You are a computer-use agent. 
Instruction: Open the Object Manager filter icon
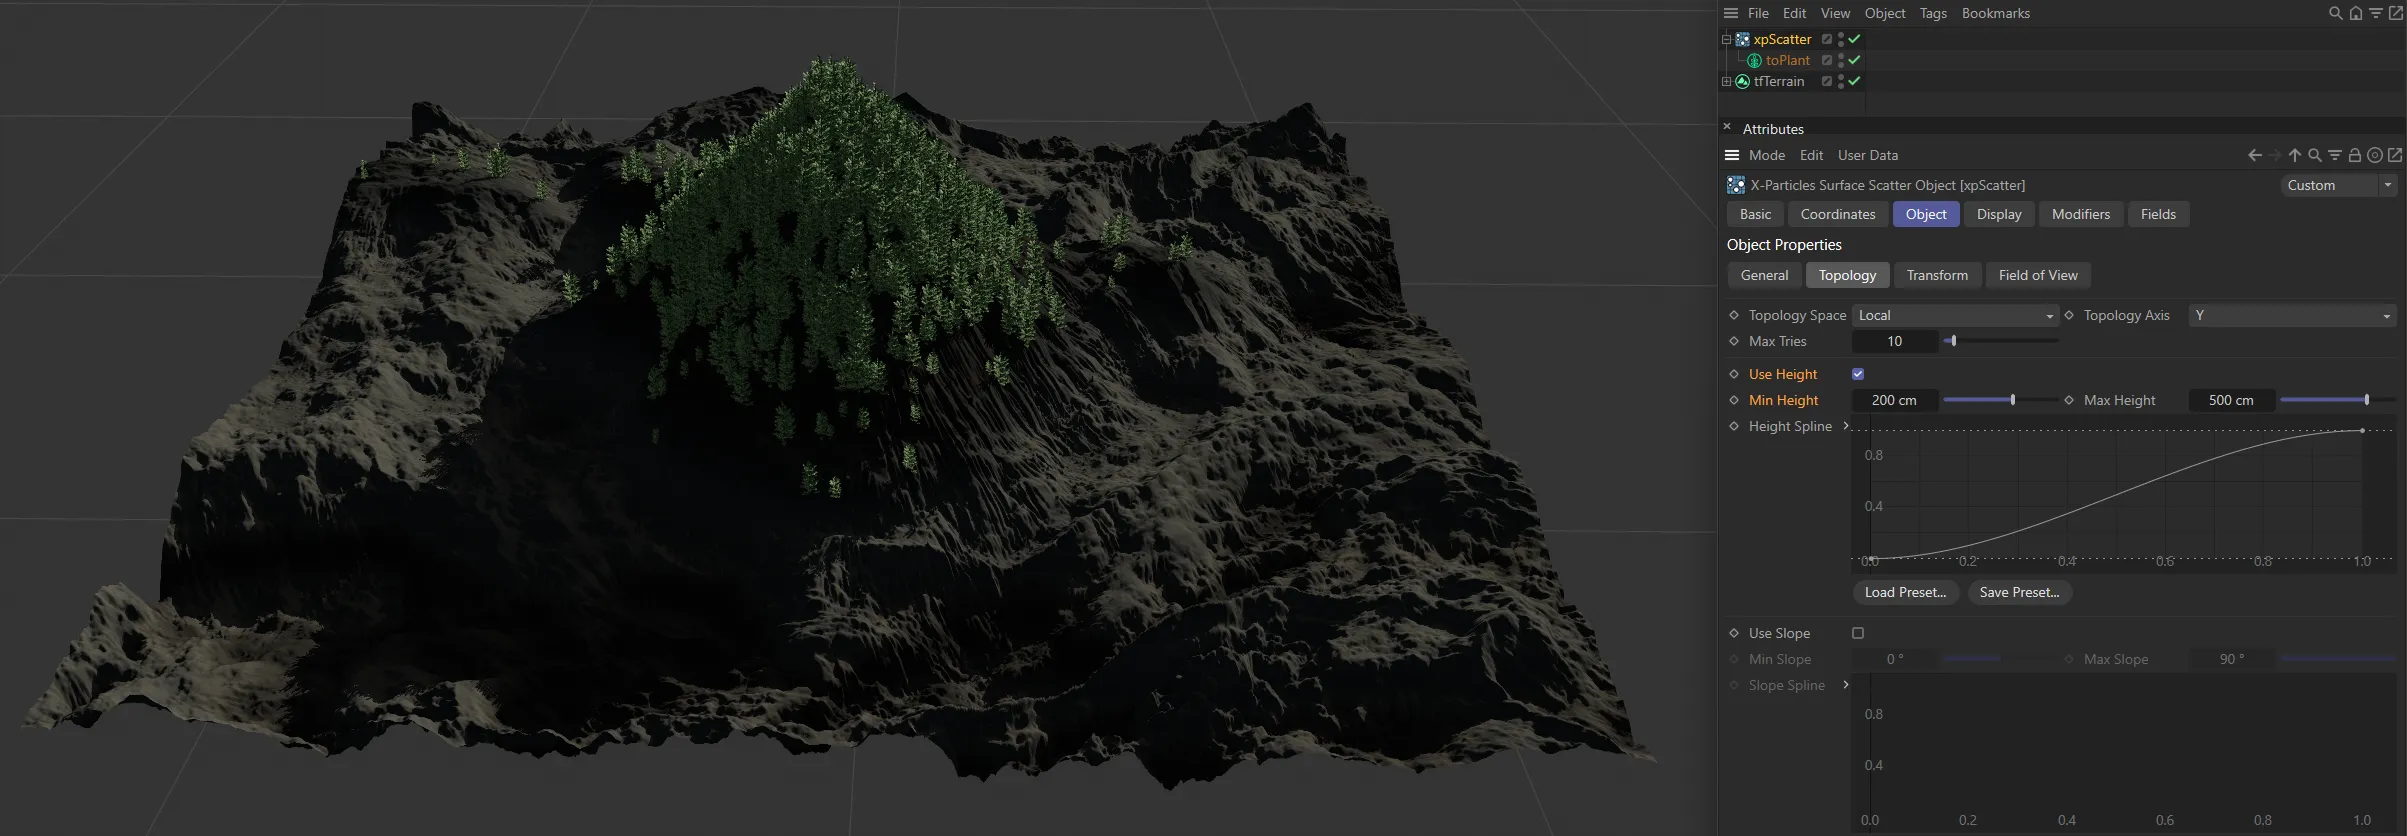(2375, 13)
